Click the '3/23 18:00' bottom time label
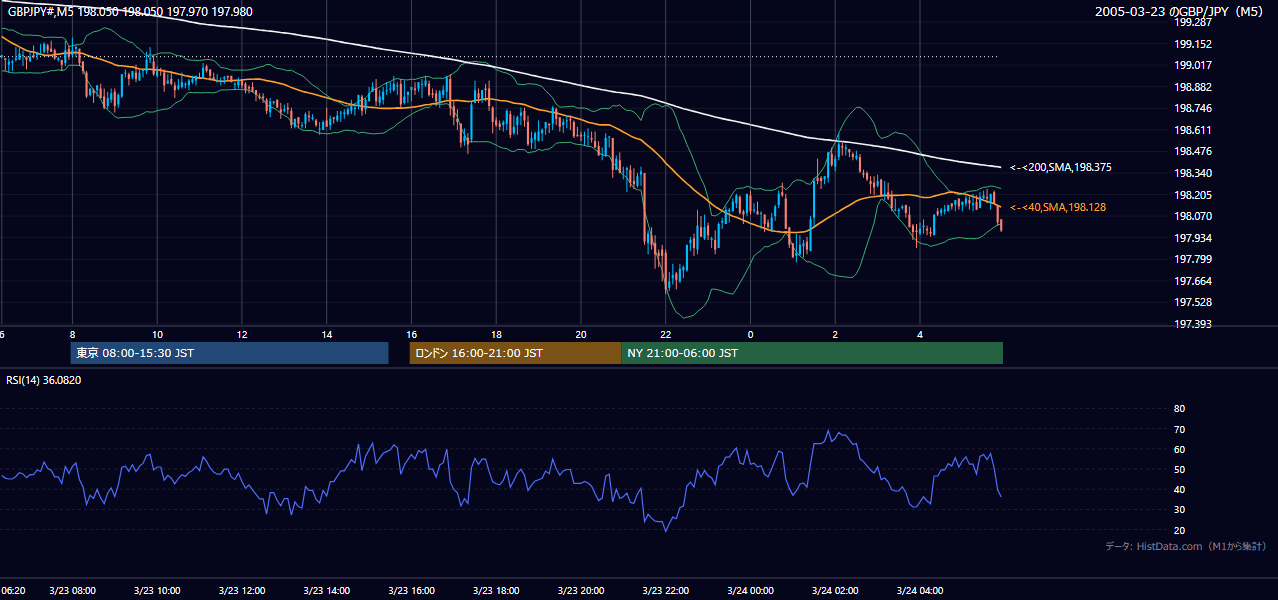The image size is (1278, 600). click(496, 590)
